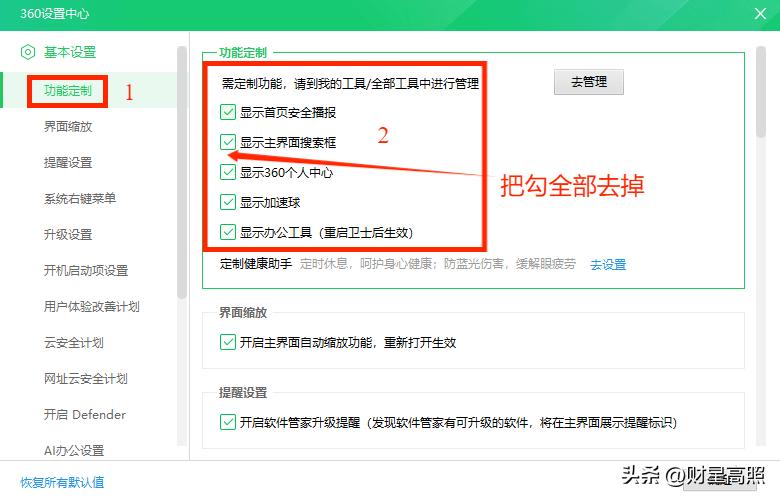Click 恢复所有默认值 link
This screenshot has width=780, height=500.
(62, 482)
